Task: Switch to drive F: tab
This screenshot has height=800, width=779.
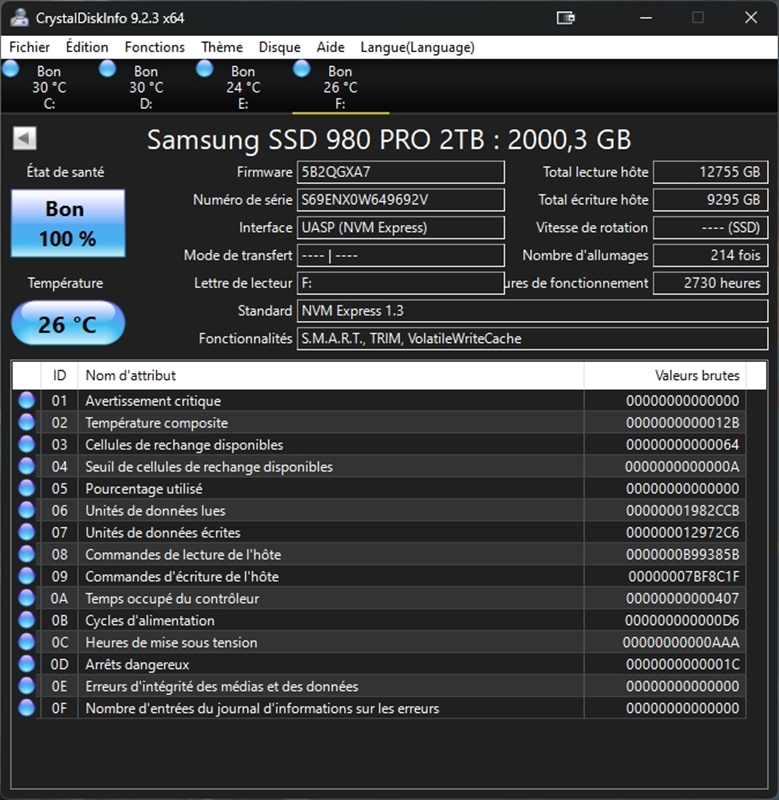Action: click(x=340, y=87)
